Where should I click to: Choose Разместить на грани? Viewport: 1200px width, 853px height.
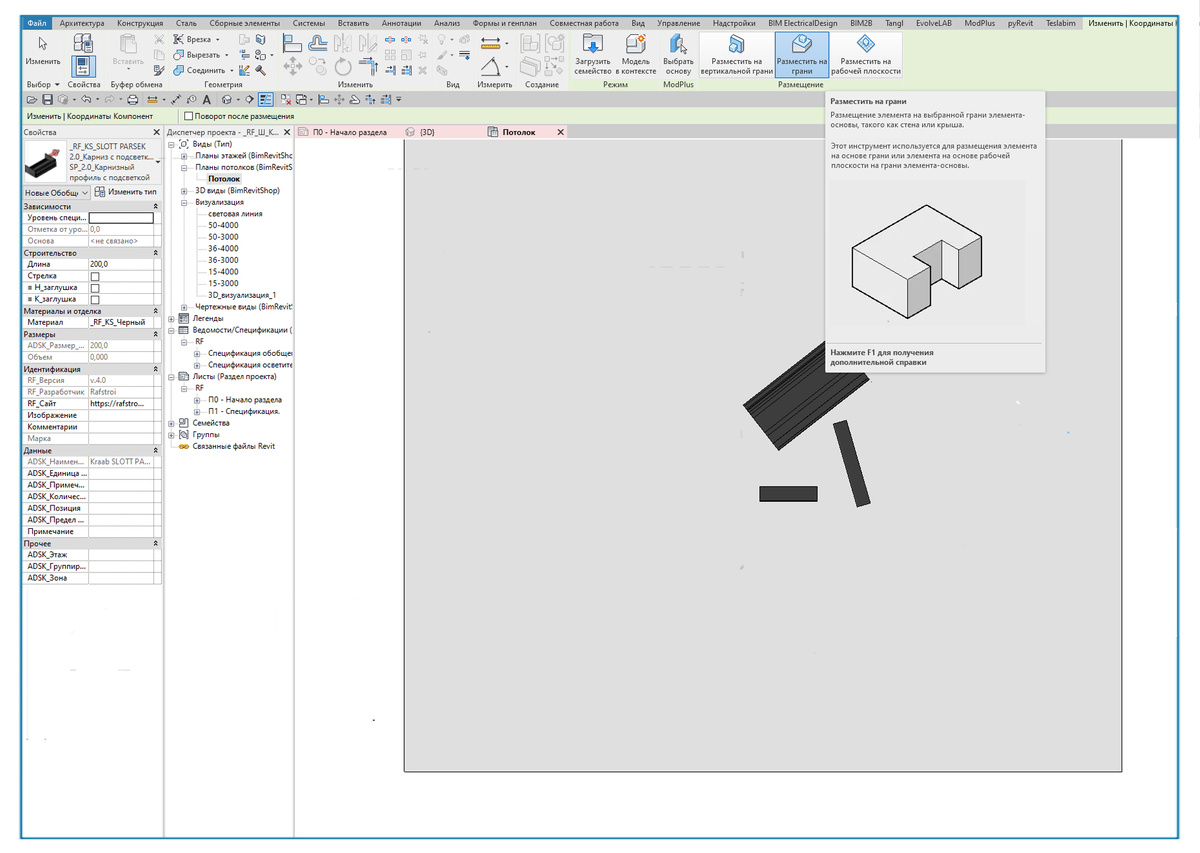point(802,54)
